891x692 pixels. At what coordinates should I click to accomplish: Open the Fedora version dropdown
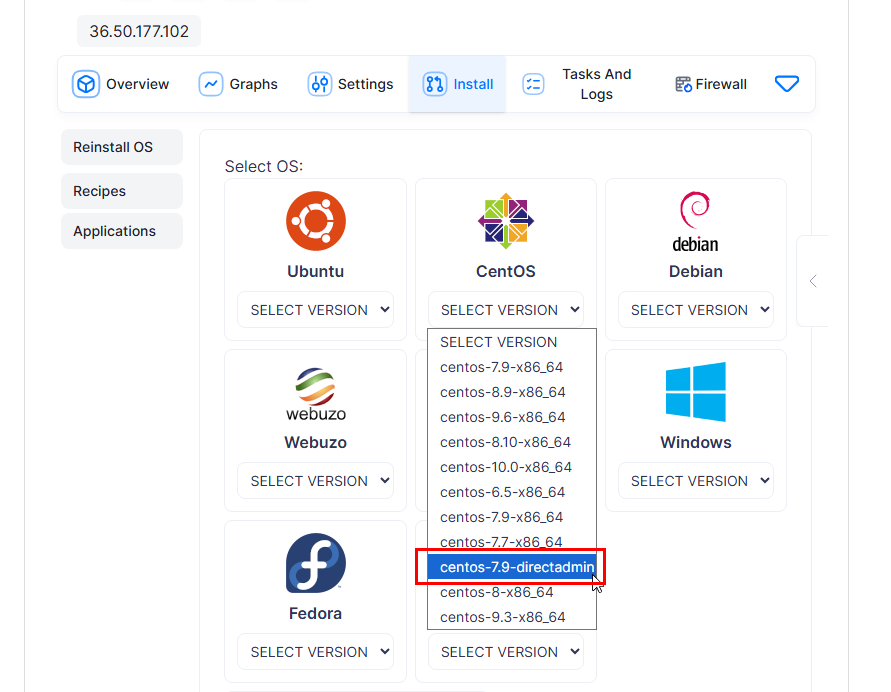click(x=316, y=652)
